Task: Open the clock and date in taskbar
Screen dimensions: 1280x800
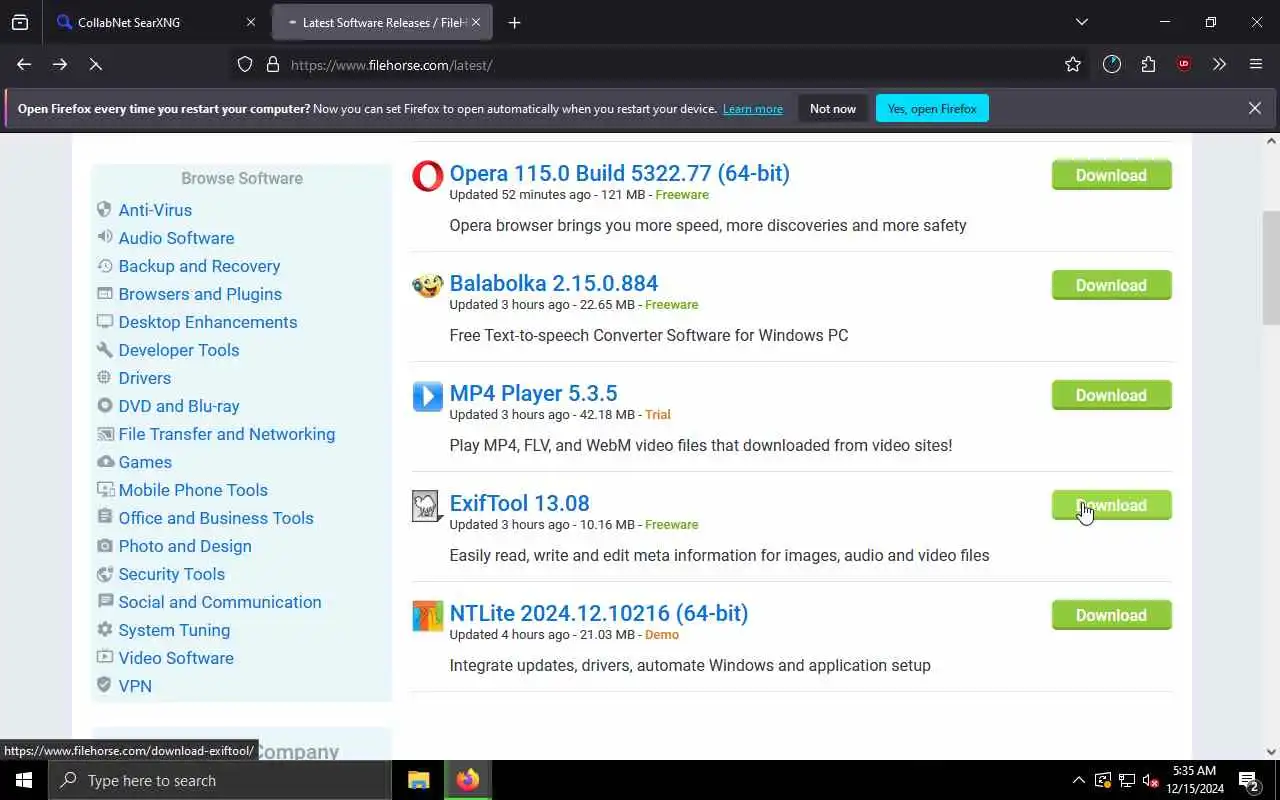Action: pyautogui.click(x=1194, y=780)
